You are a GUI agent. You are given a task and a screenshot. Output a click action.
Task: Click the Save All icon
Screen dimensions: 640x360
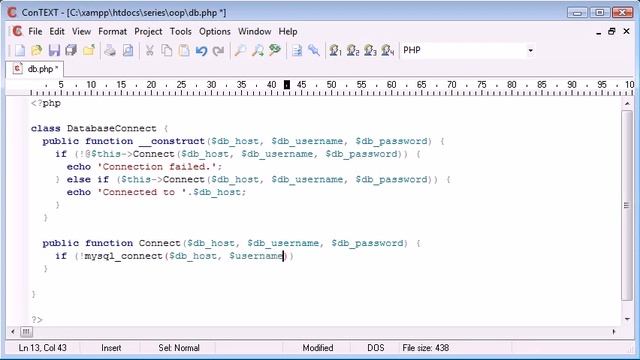tap(71, 51)
